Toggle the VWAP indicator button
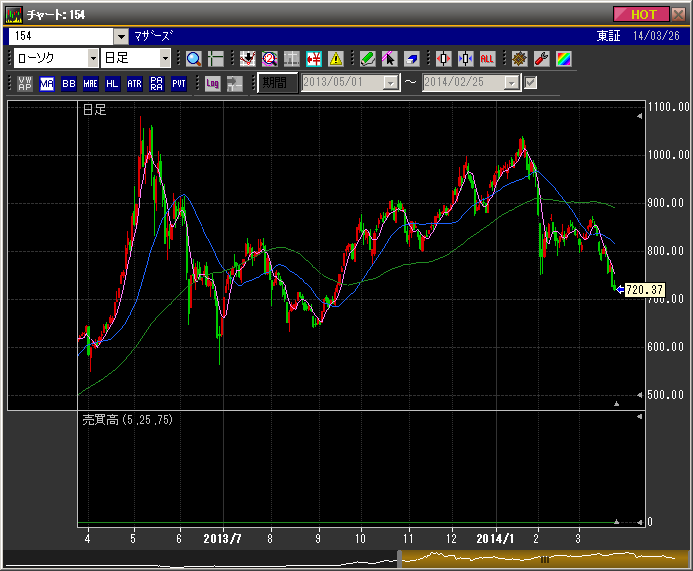 click(25, 83)
